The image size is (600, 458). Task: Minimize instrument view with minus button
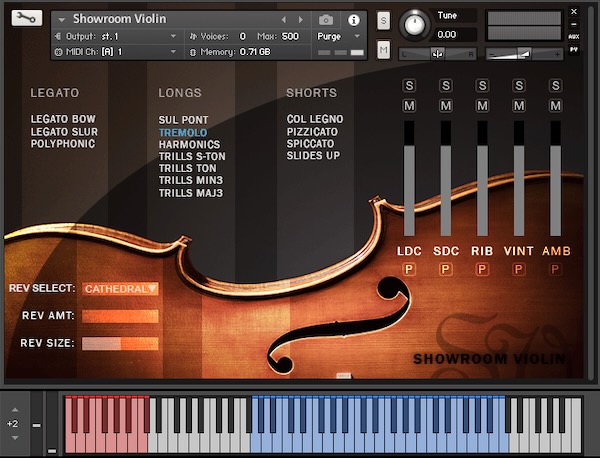(x=574, y=24)
